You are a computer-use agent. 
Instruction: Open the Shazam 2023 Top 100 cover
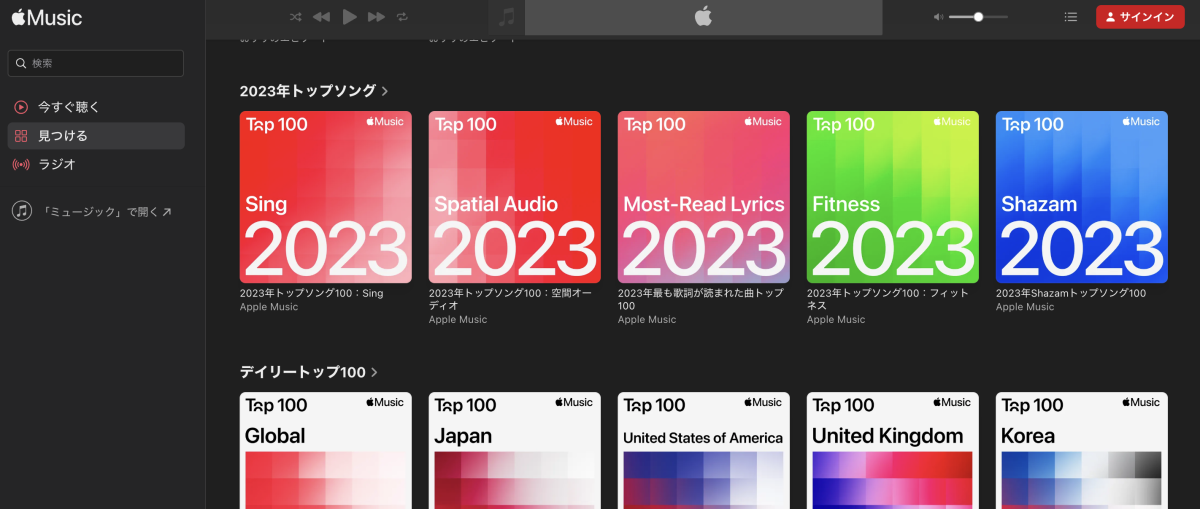tap(1081, 197)
